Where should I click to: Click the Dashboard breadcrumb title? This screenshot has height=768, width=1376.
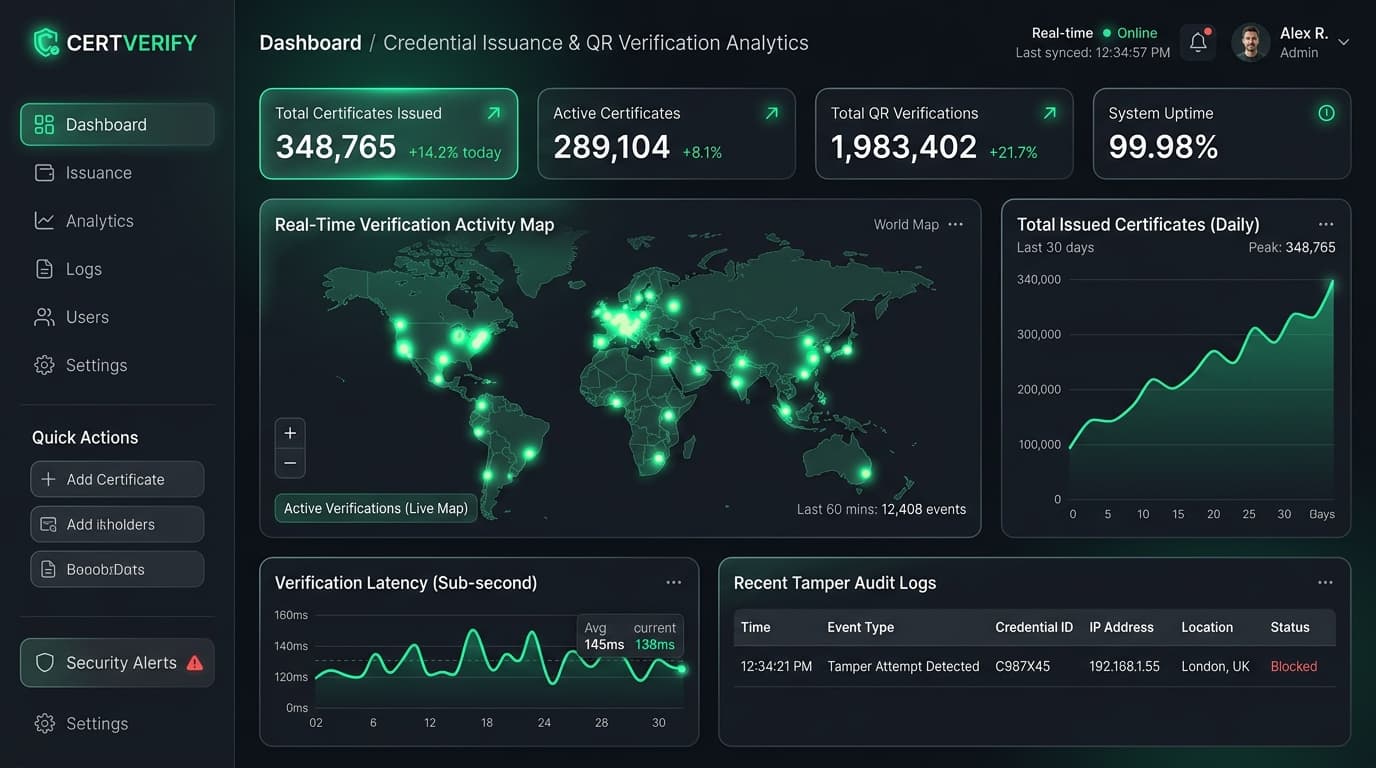[310, 43]
